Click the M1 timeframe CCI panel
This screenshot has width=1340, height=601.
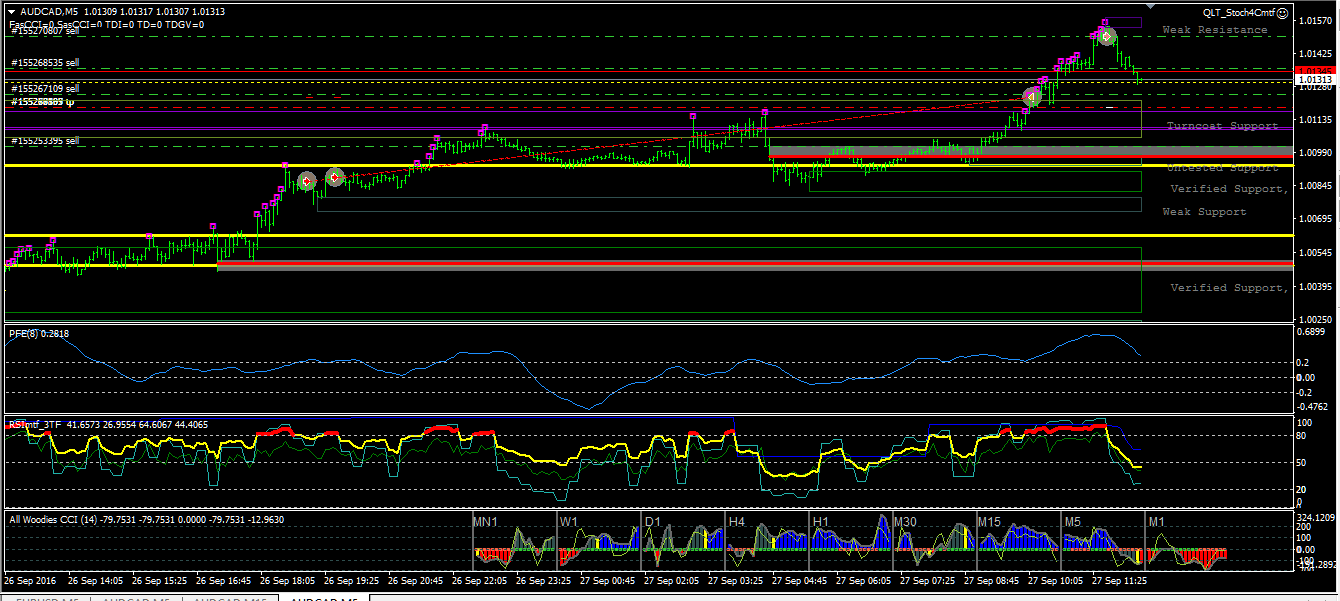(1186, 540)
